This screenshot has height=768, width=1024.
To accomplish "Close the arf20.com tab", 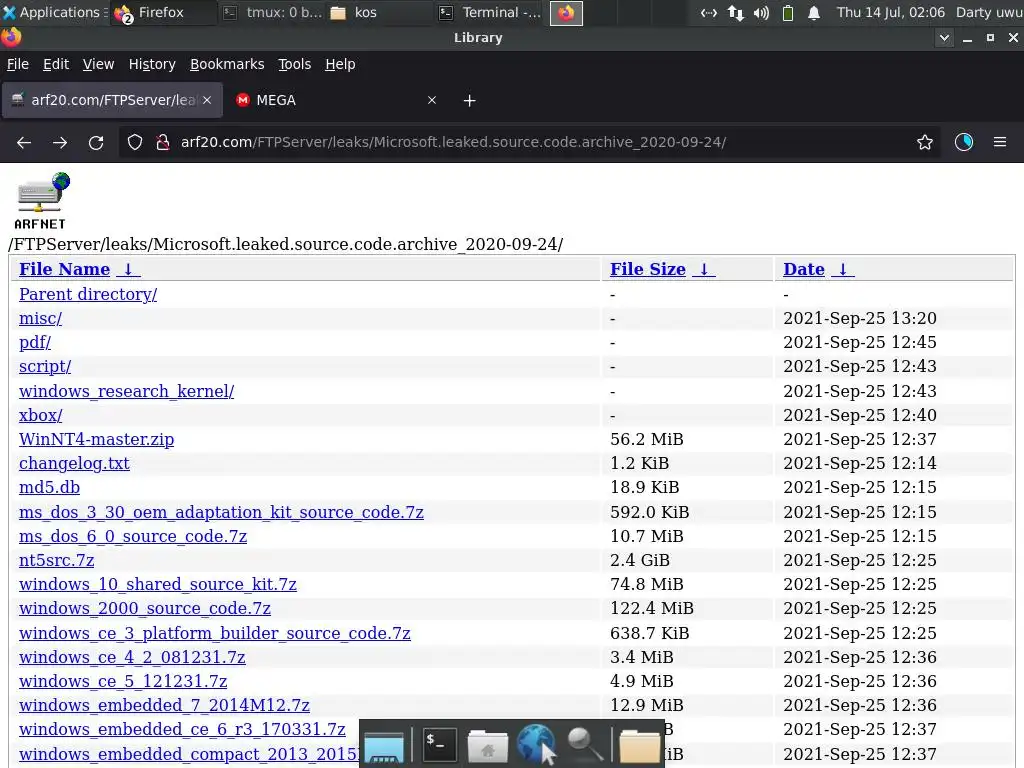I will point(207,100).
